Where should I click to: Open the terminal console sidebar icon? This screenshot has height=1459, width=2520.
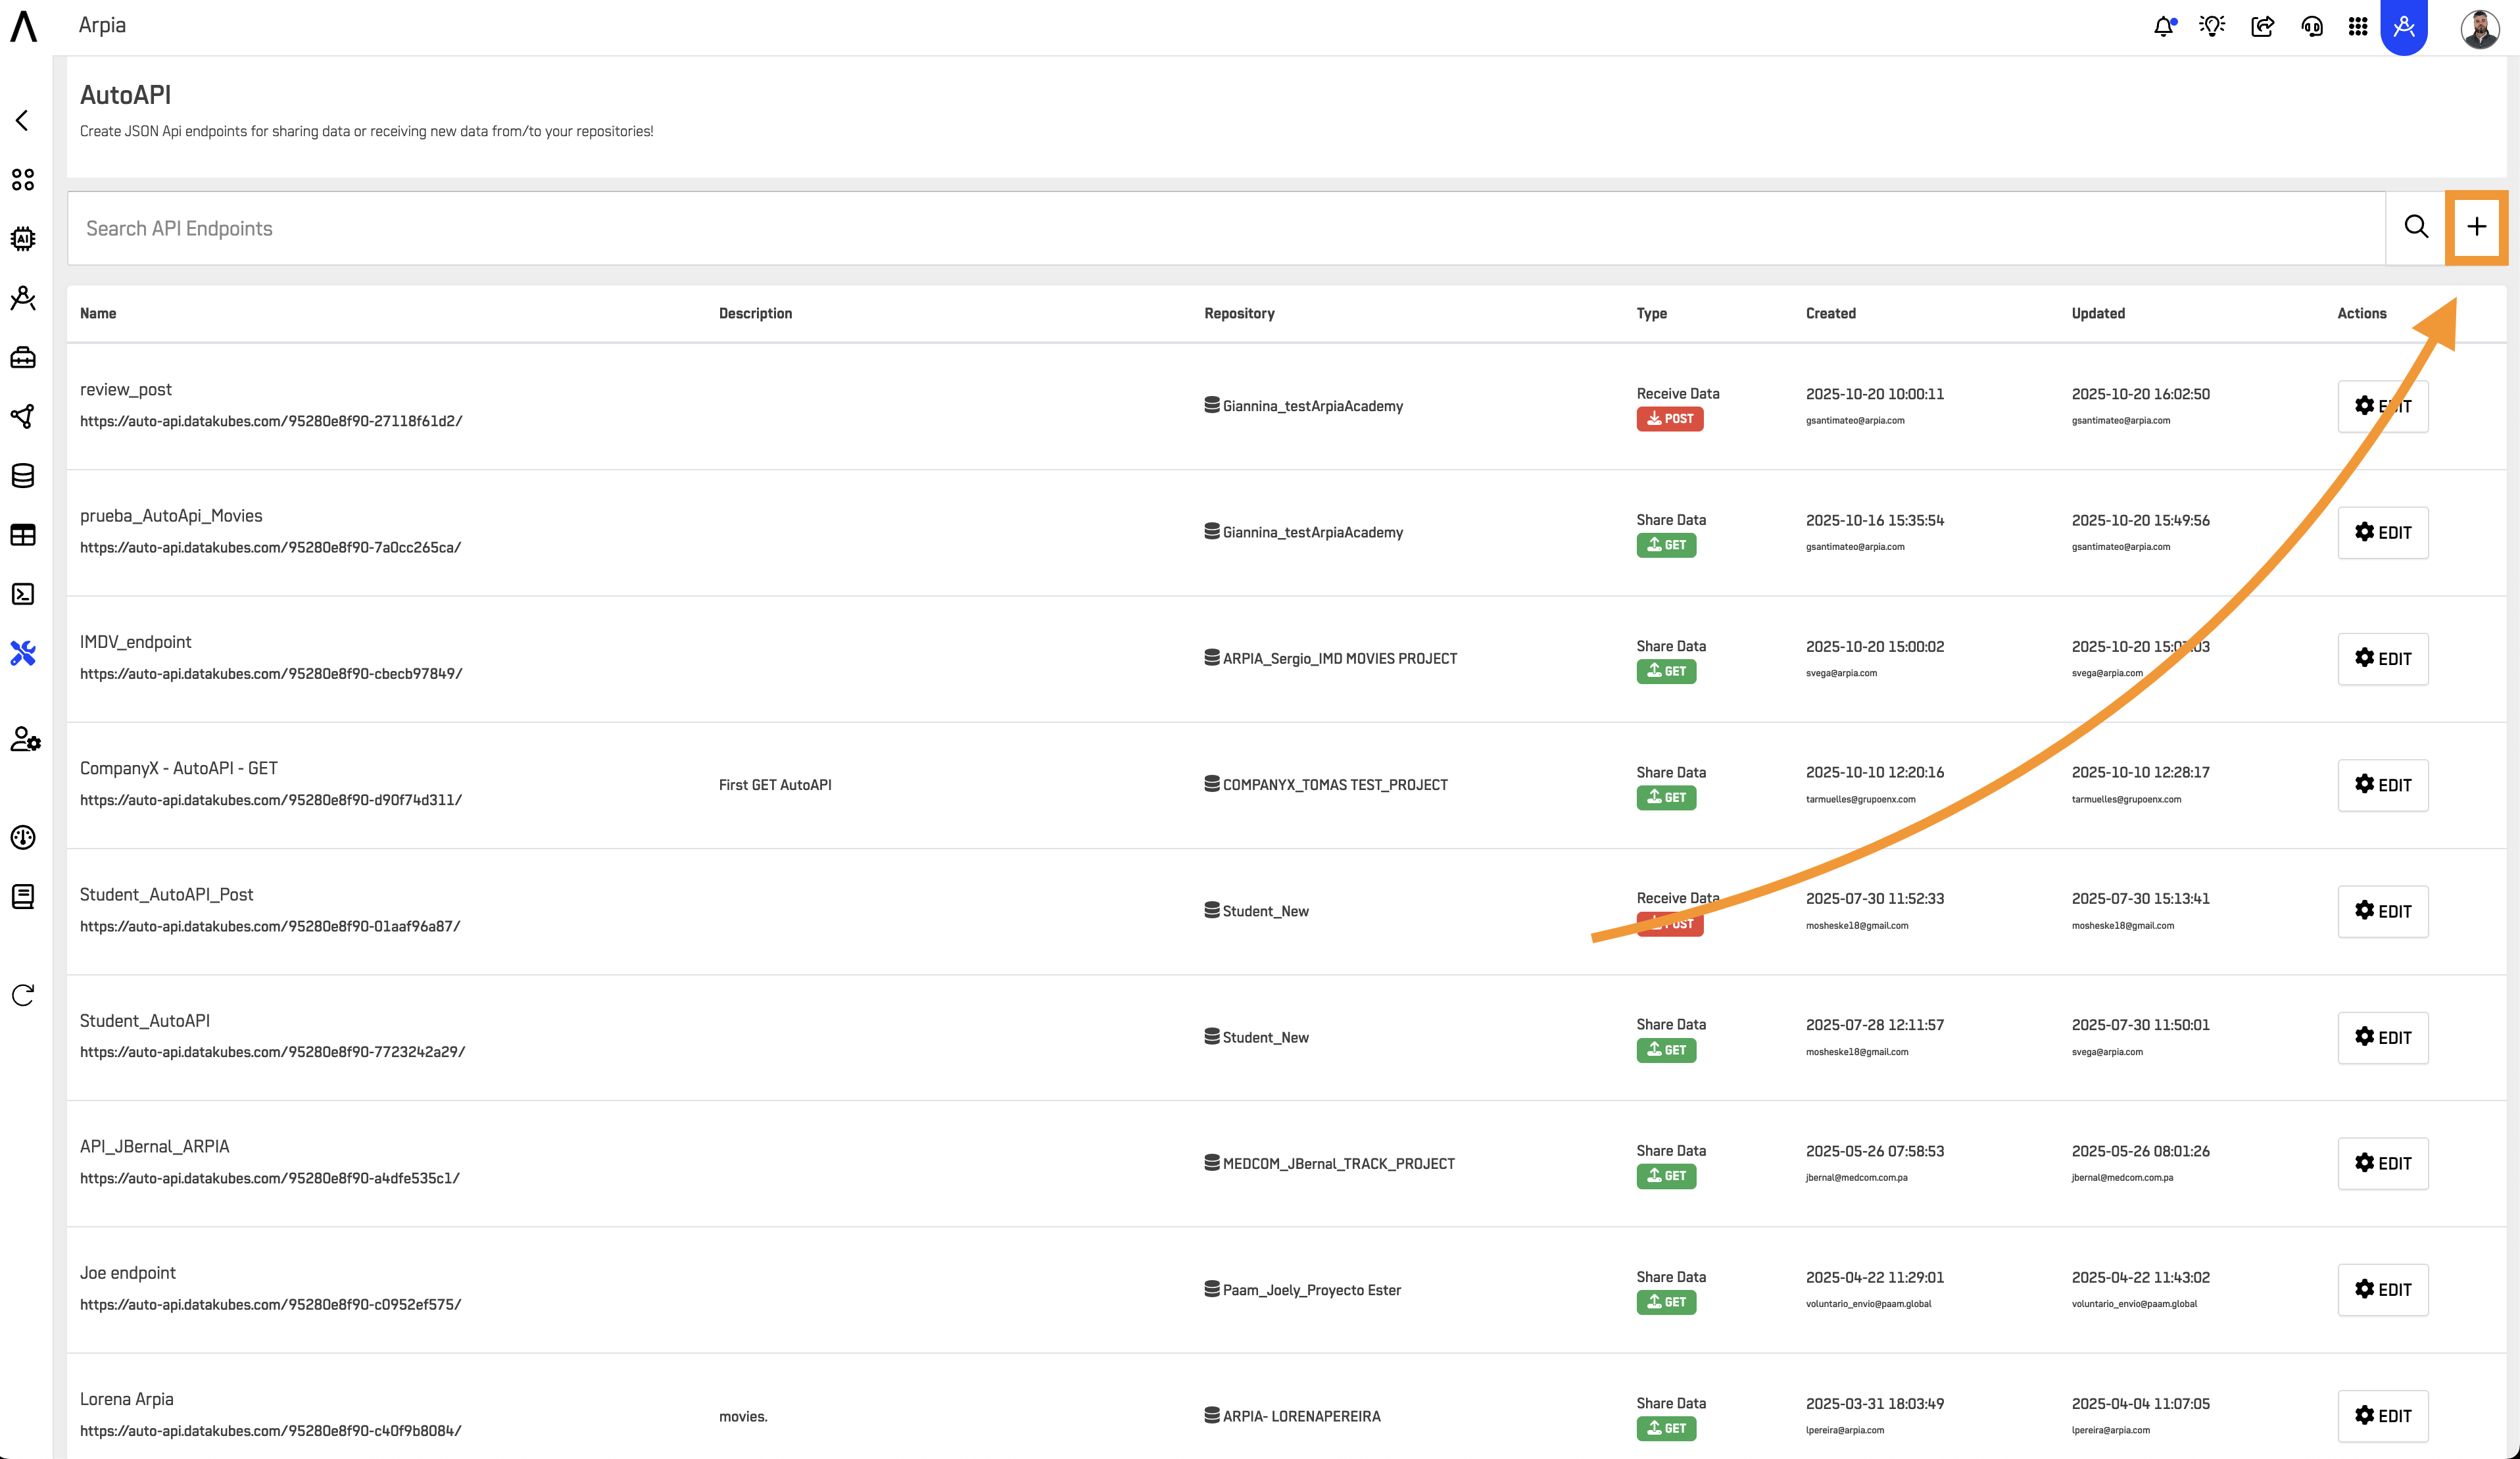pos(23,594)
